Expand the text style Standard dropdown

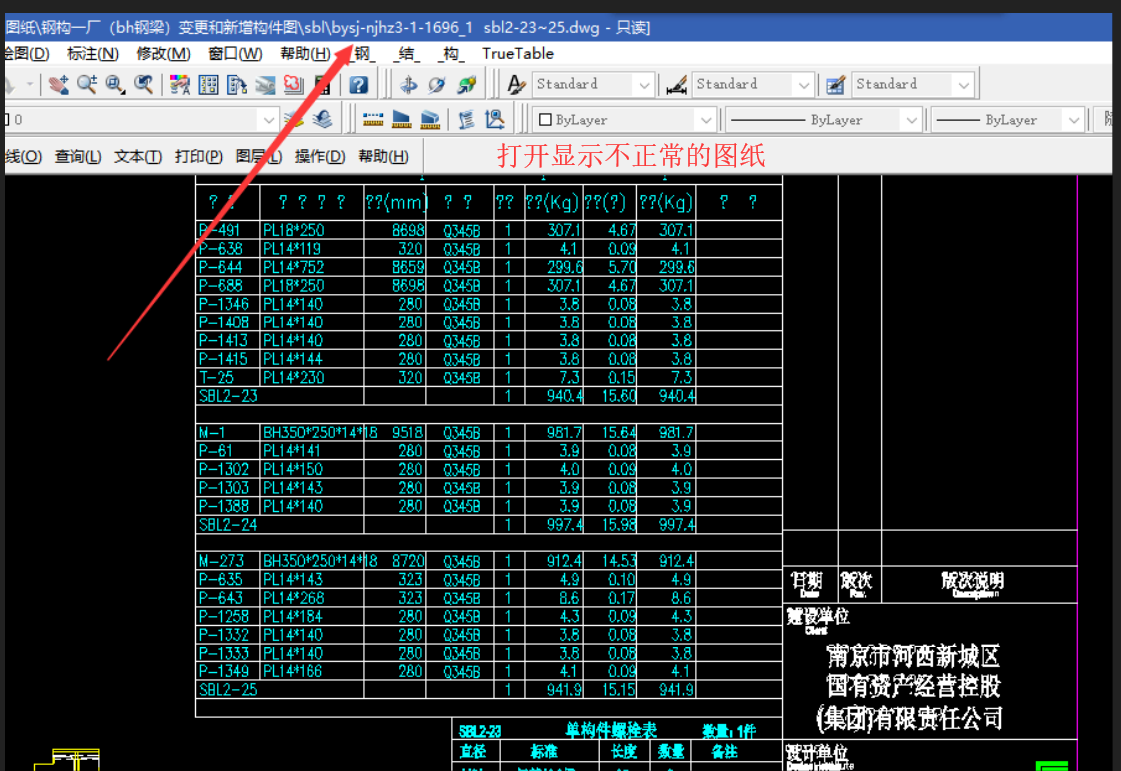(644, 85)
